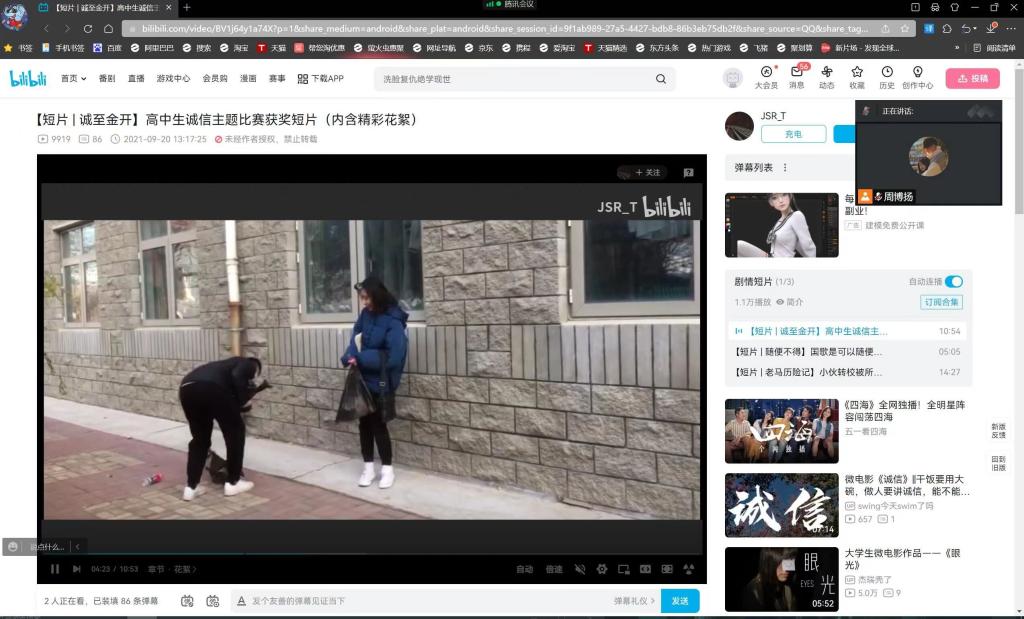1024x619 pixels.
Task: Open 收藏 favorites star icon
Action: [857, 73]
